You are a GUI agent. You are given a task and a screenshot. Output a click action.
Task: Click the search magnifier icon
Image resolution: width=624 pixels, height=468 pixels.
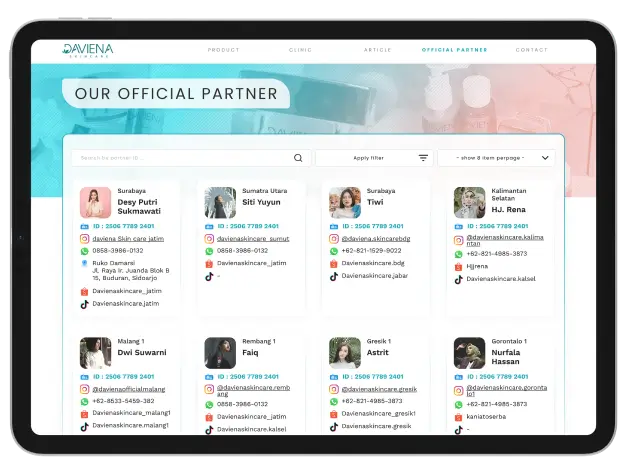coord(298,158)
